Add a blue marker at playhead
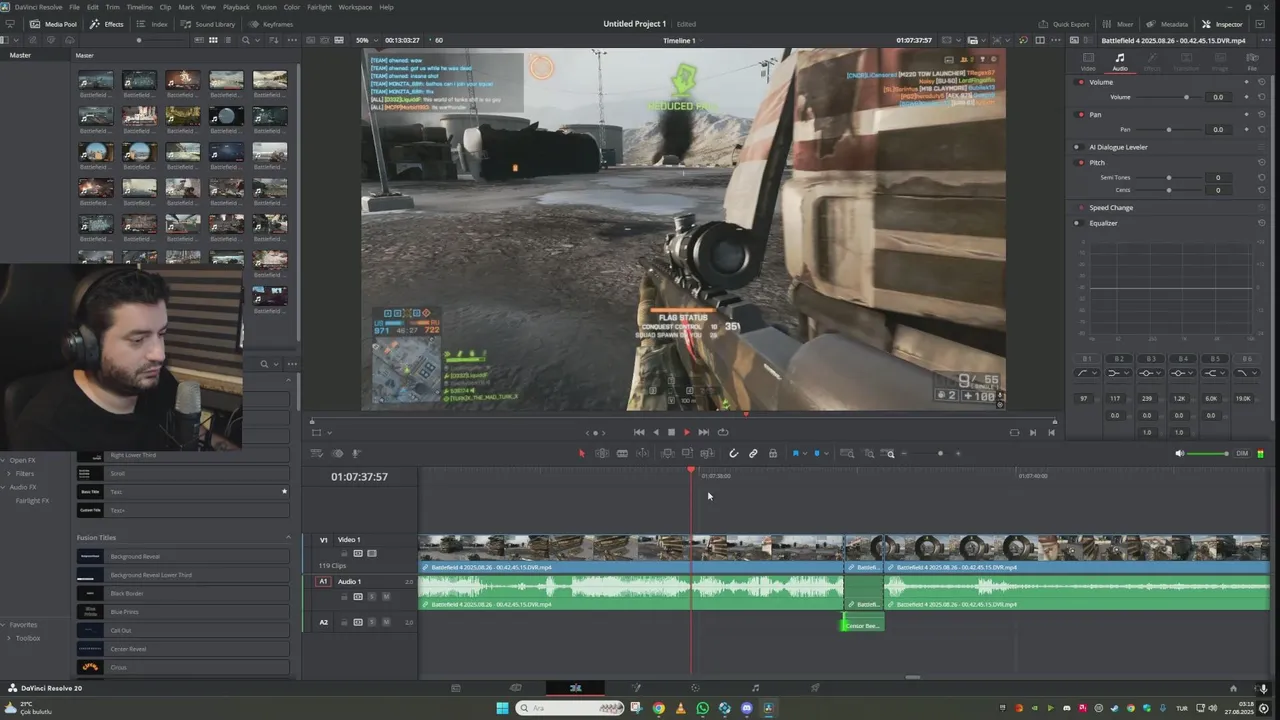Screen dimensions: 1280x720 (817, 453)
